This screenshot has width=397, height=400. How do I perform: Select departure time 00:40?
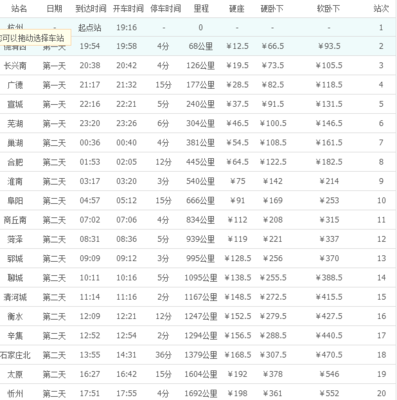[x=126, y=143]
